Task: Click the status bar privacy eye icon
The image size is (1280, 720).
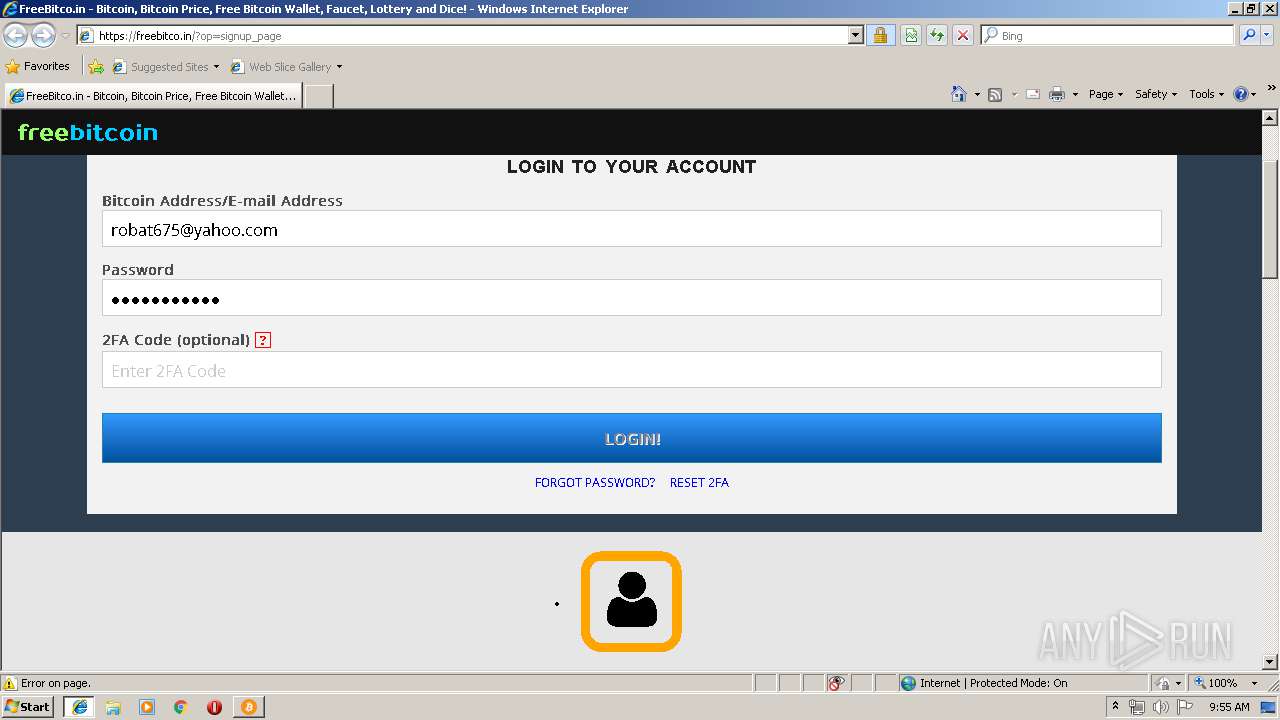Action: 836,683
